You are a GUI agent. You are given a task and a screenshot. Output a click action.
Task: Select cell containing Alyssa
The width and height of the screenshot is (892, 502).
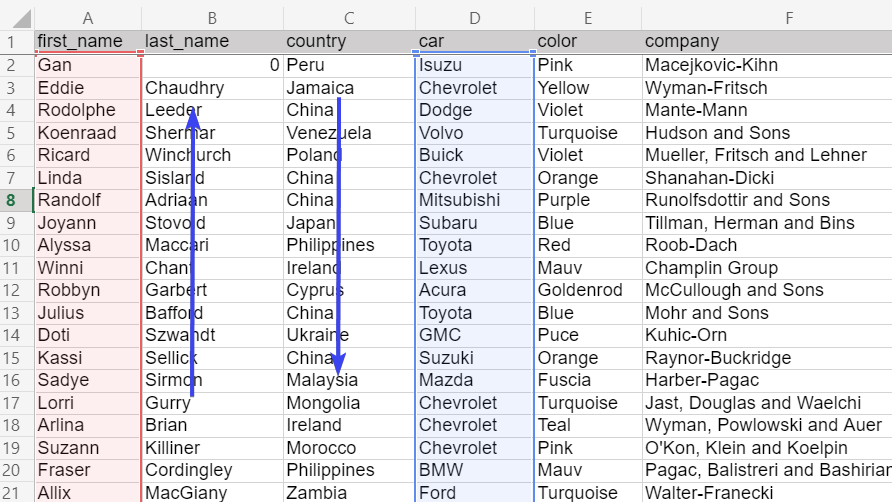[88, 245]
